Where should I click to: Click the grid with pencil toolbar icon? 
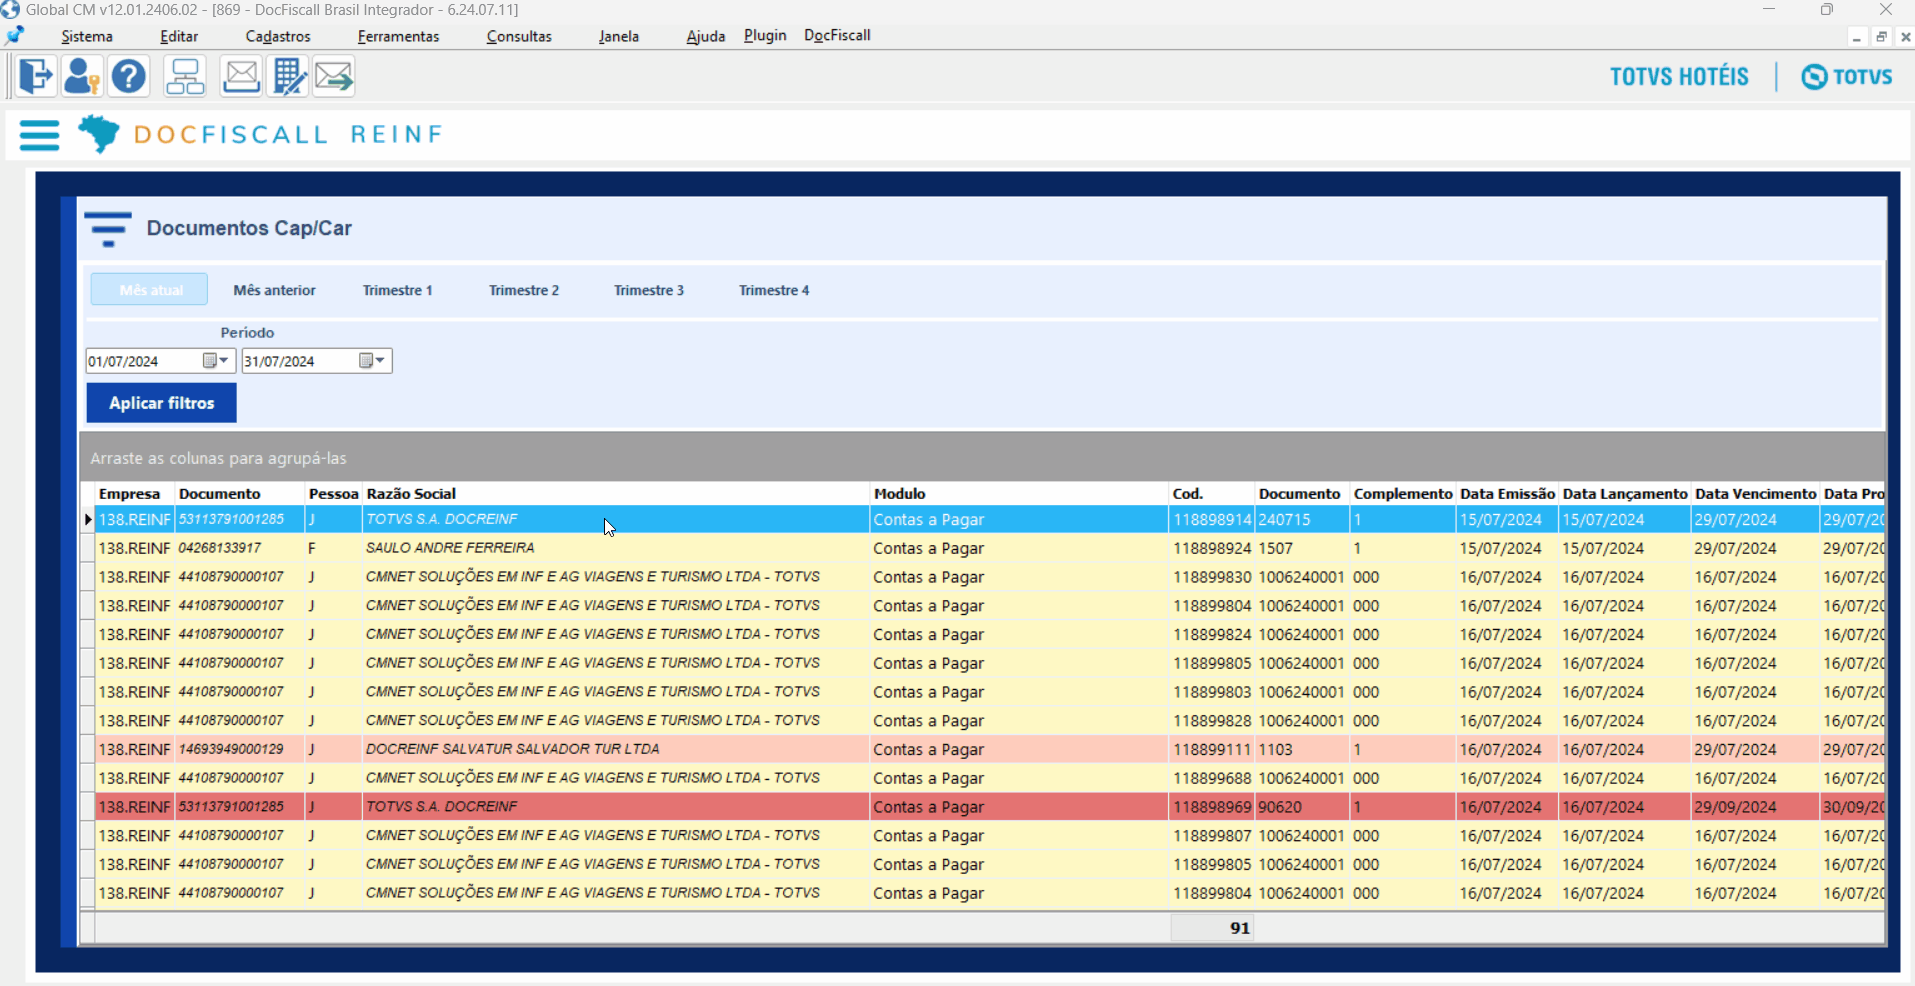coord(289,76)
